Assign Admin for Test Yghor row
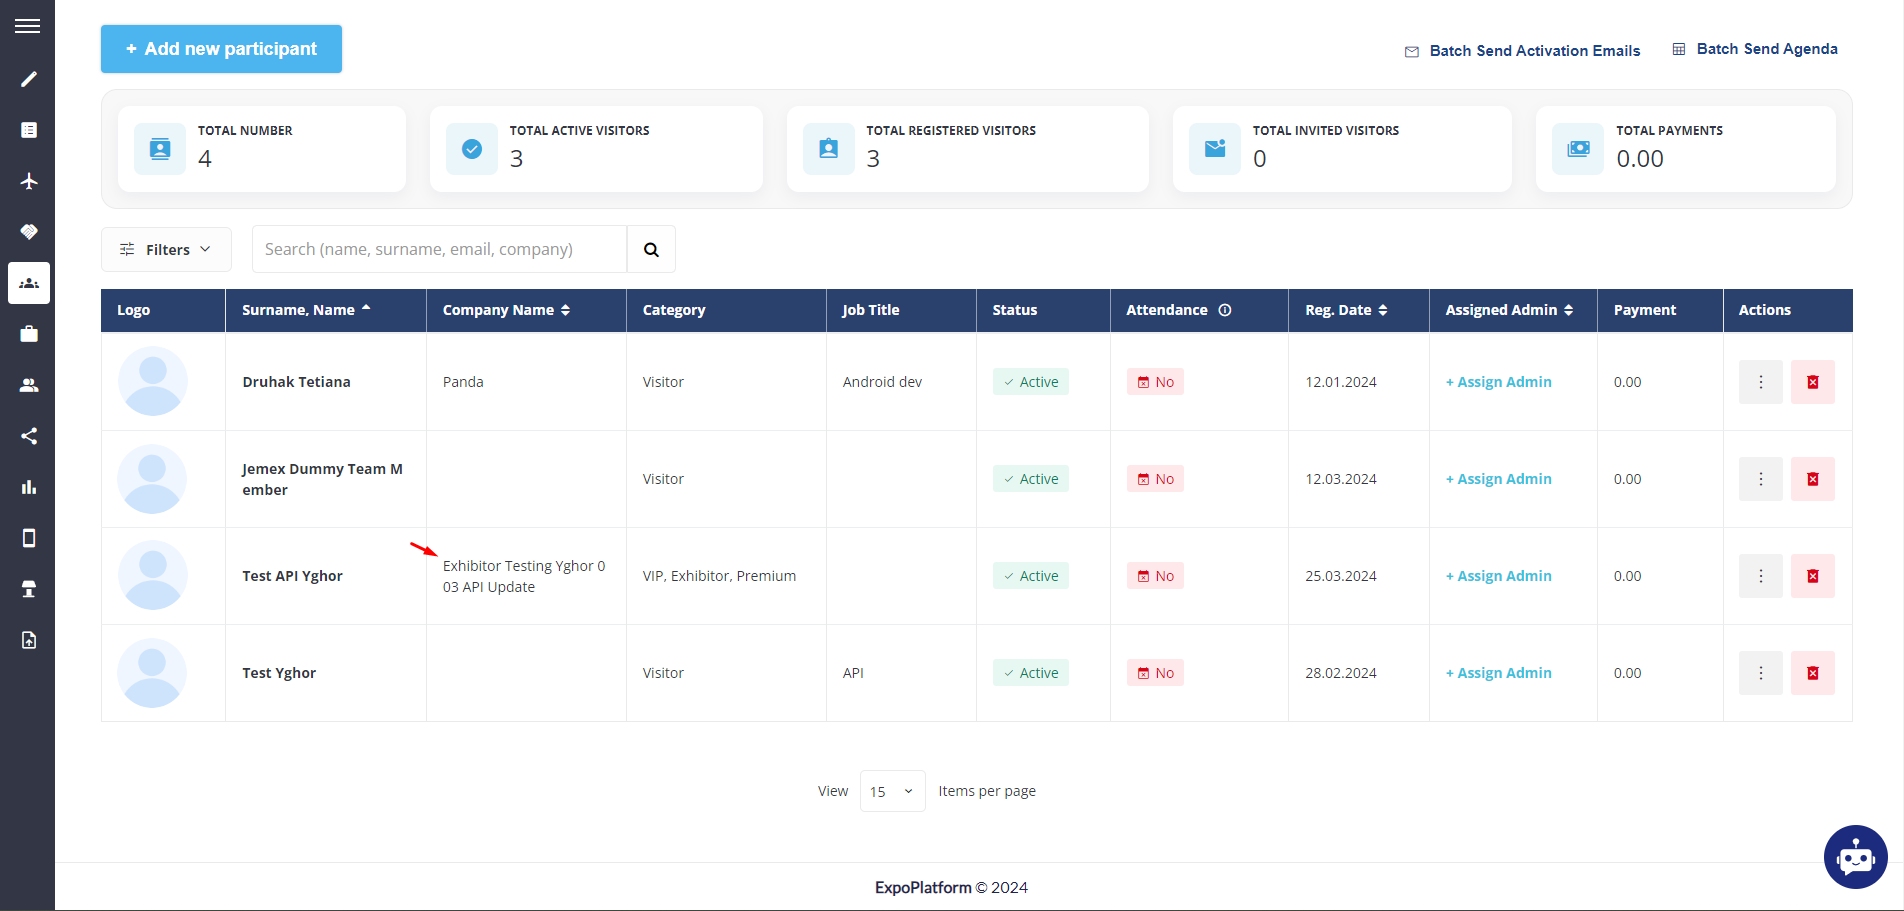This screenshot has width=1904, height=911. point(1498,672)
